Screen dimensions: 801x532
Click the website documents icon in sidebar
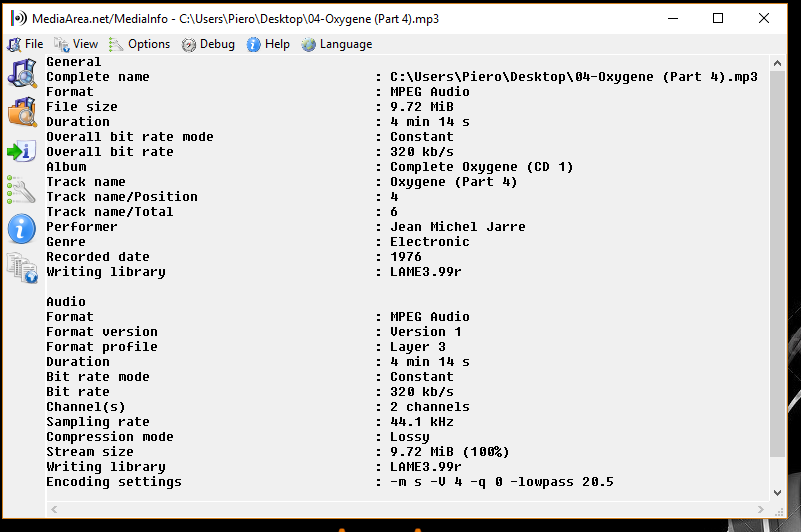22,268
